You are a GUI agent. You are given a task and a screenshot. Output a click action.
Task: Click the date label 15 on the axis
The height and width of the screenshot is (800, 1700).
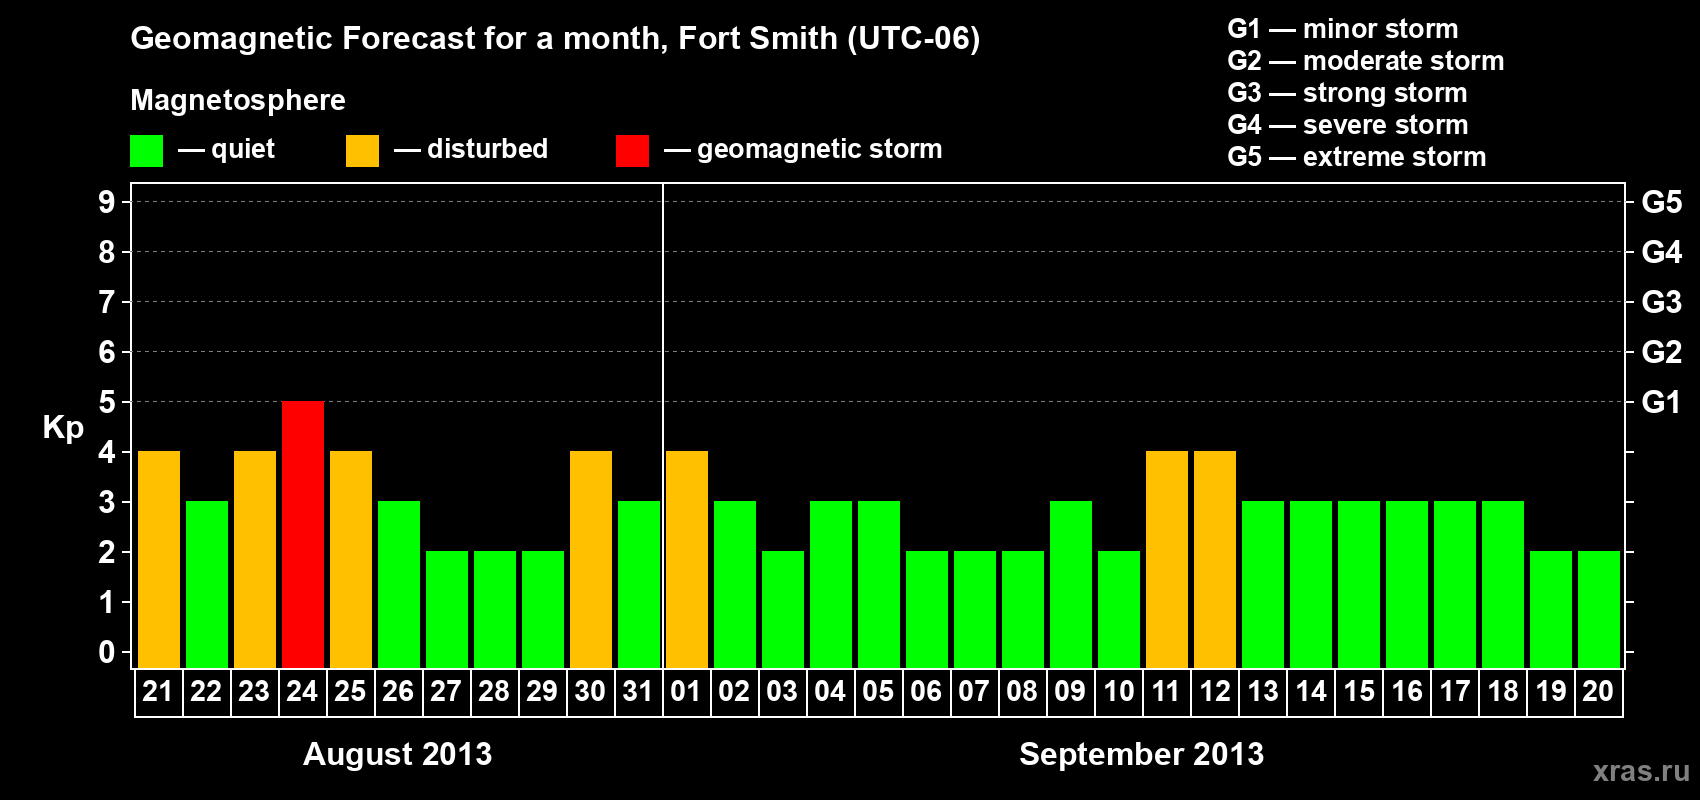tap(1358, 691)
